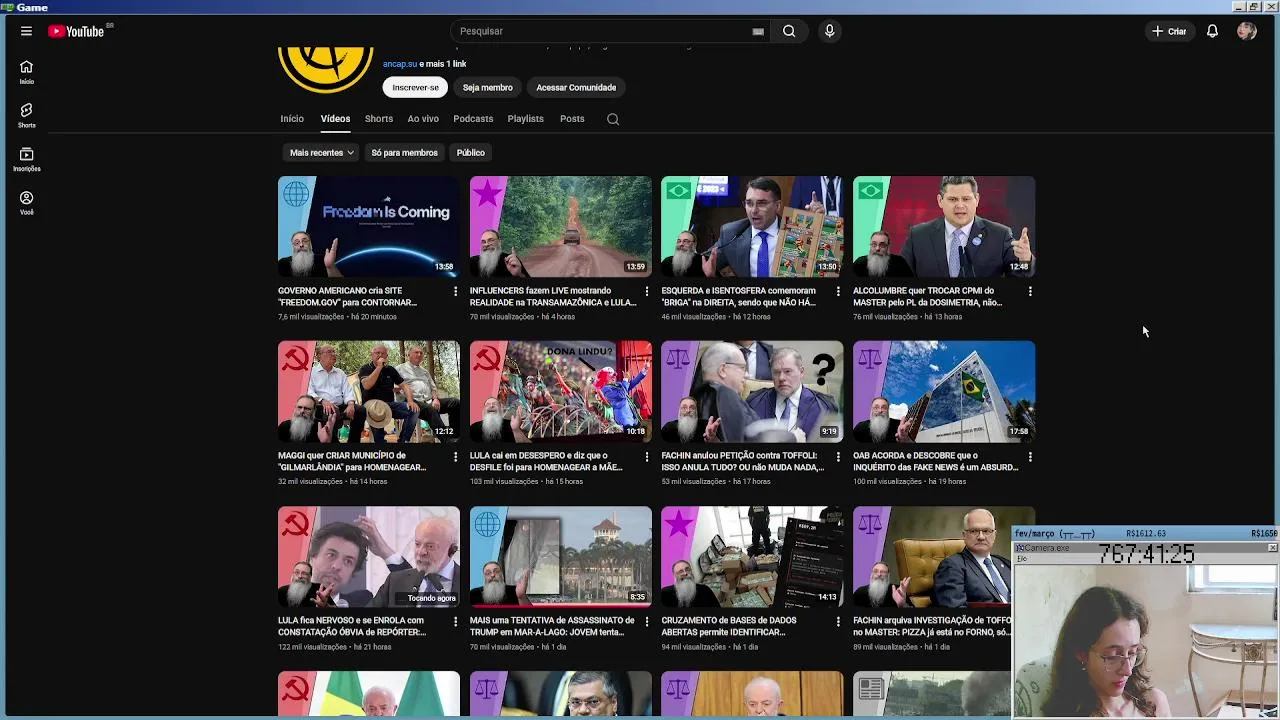The height and width of the screenshot is (720, 1280).
Task: Open the thumbnail marked Tocando agora
Action: pos(369,557)
